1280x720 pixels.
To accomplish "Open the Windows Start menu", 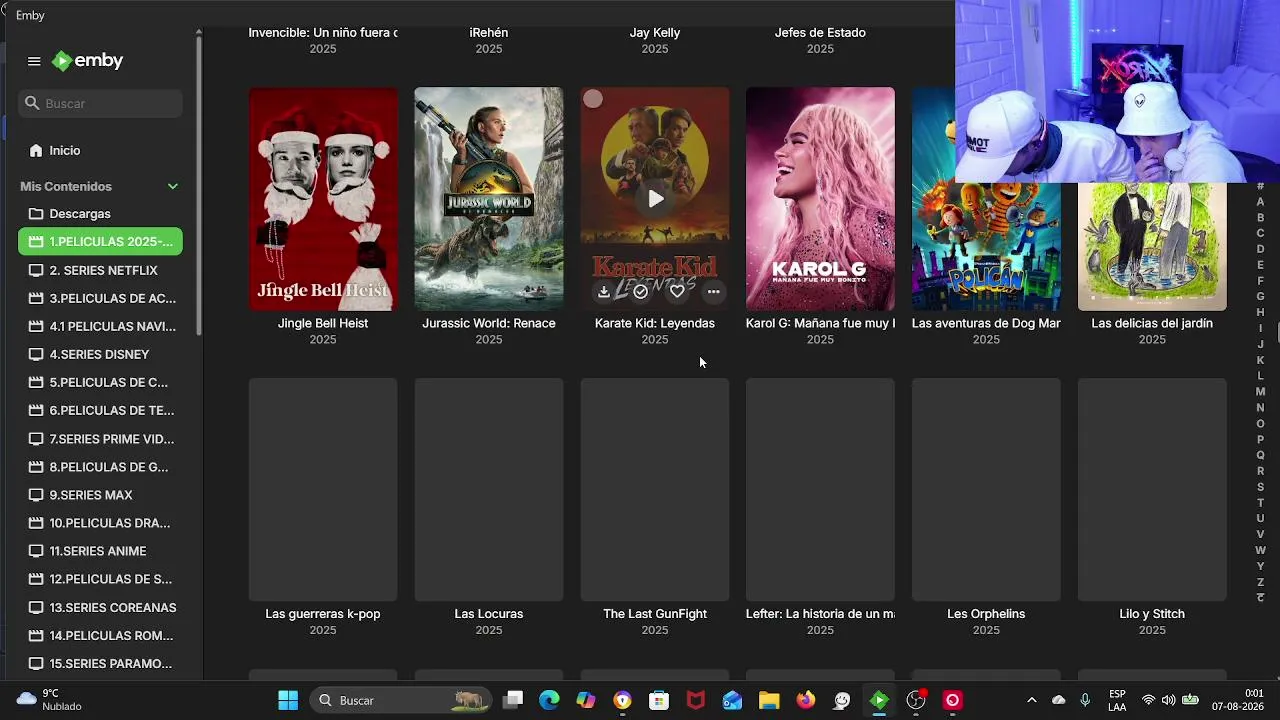I will 288,700.
